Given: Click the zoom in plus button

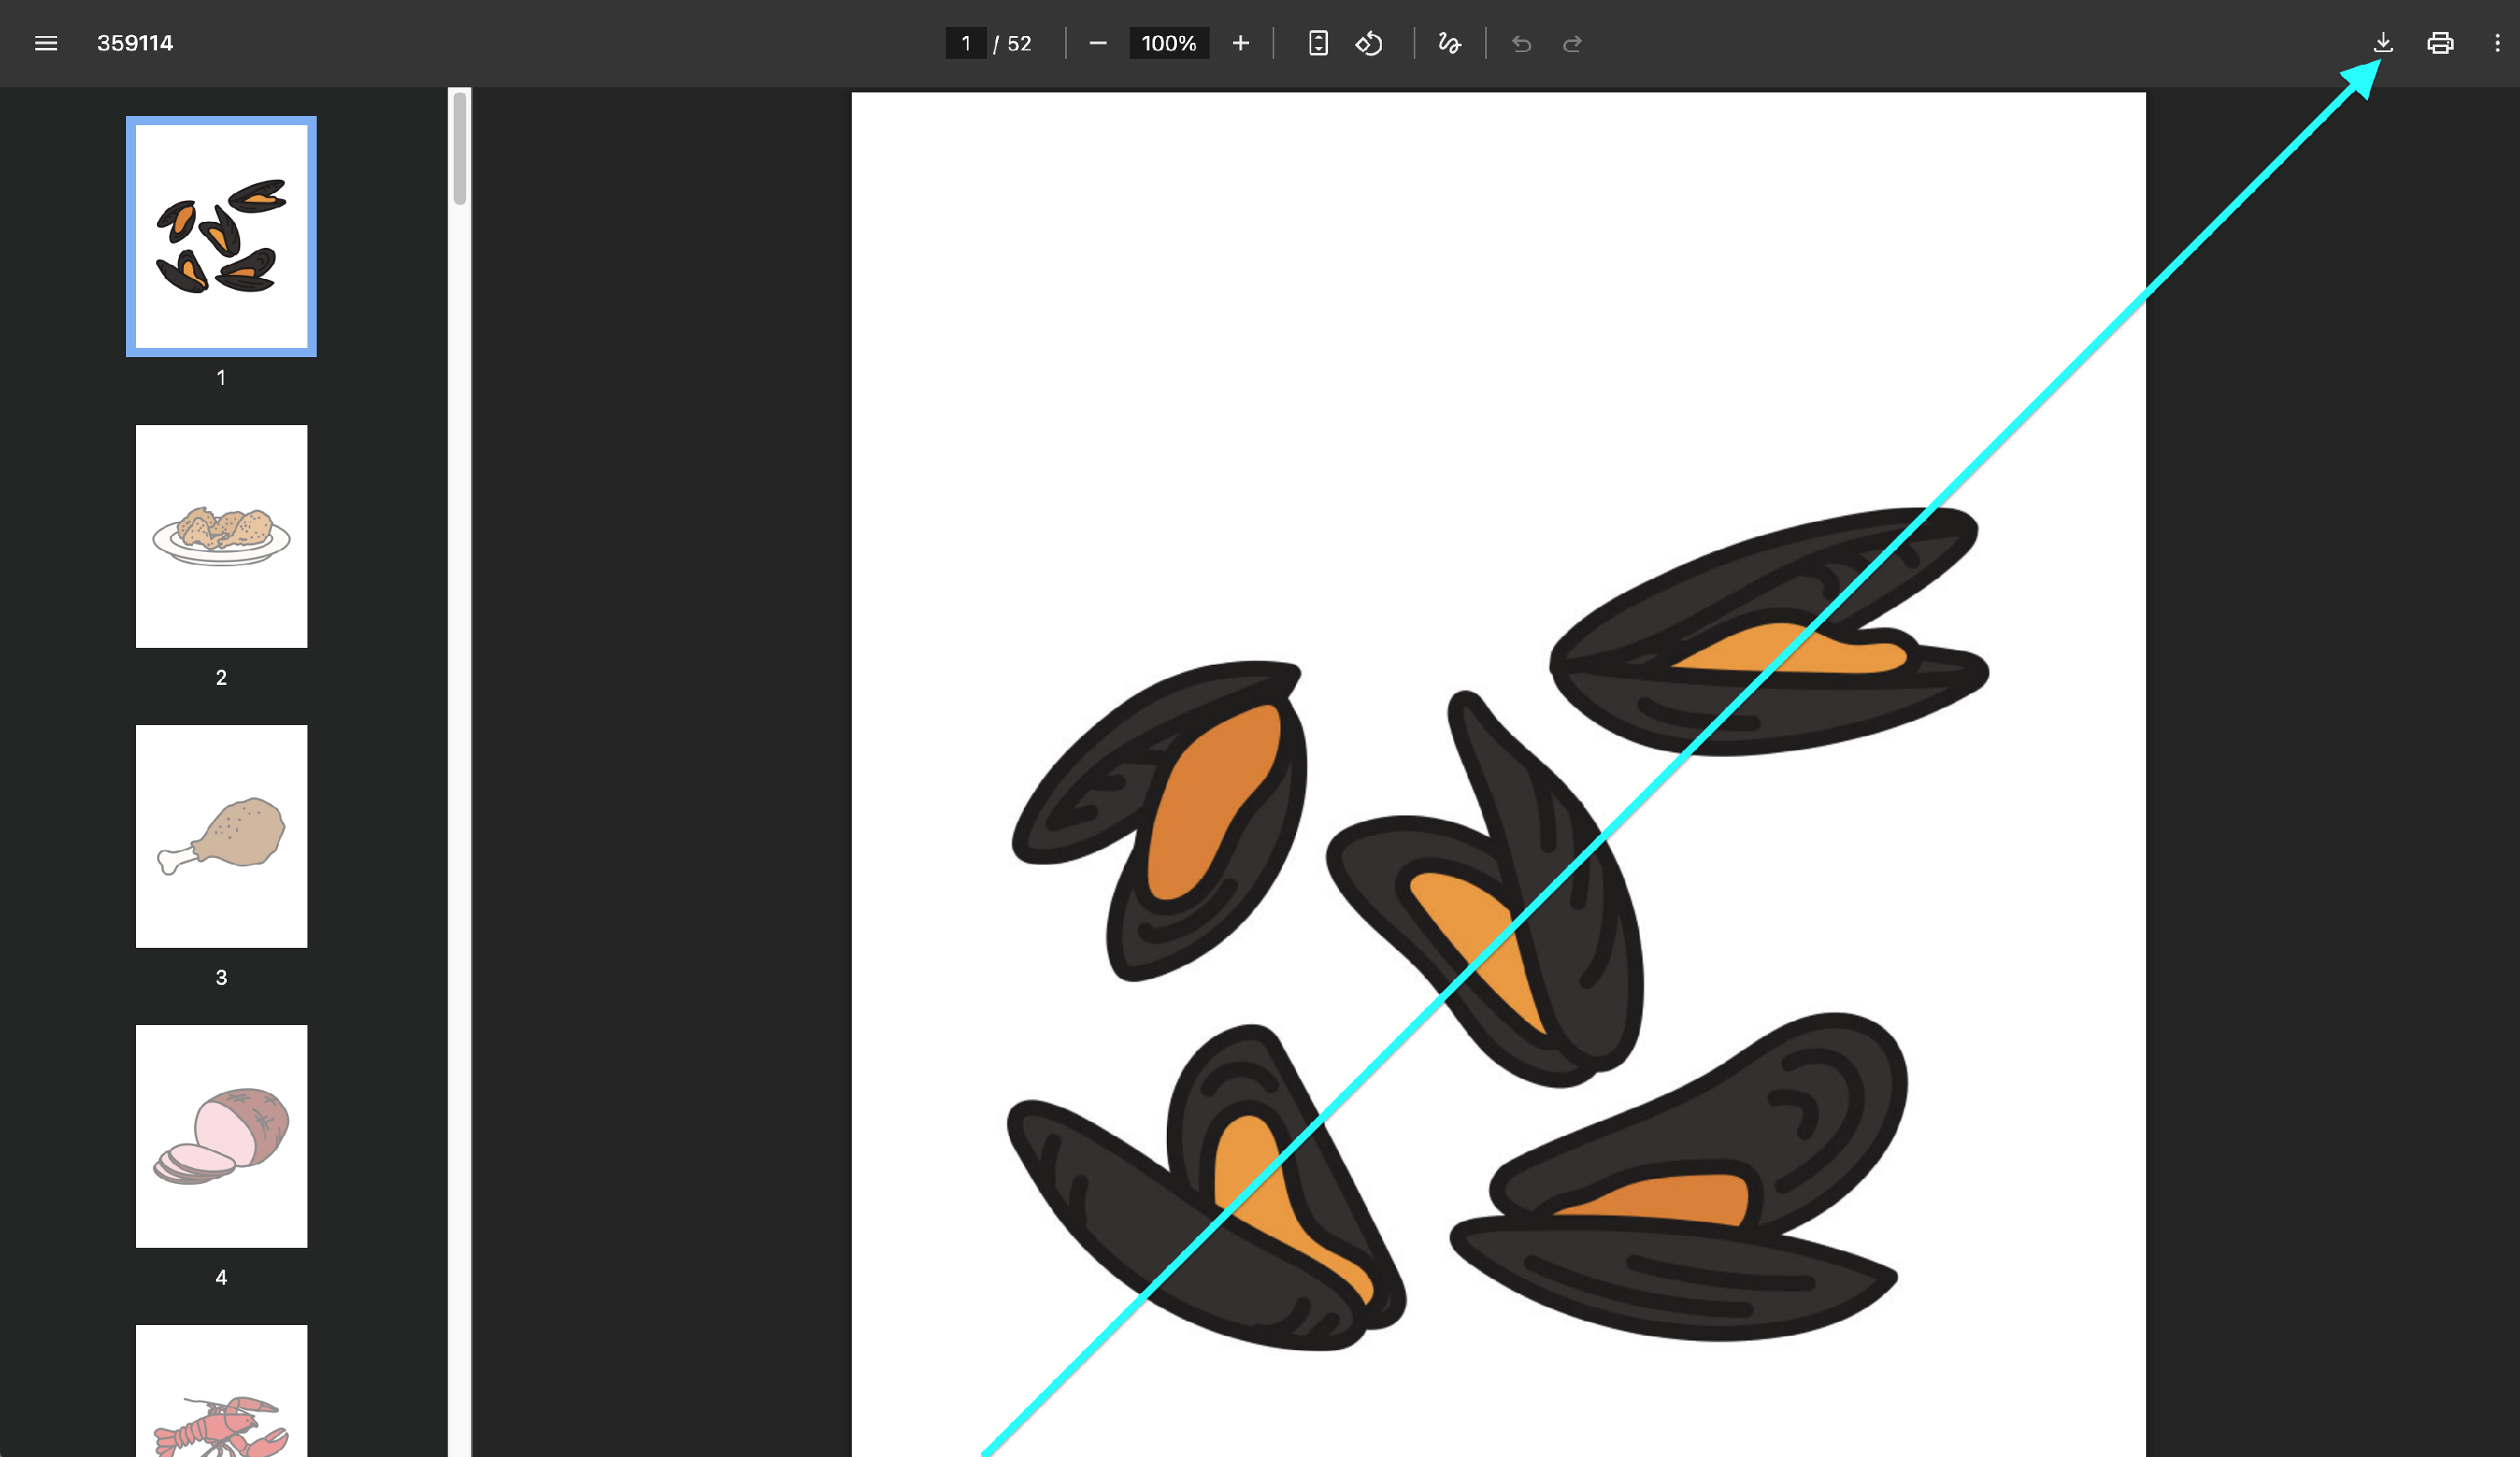Looking at the screenshot, I should click(x=1240, y=43).
